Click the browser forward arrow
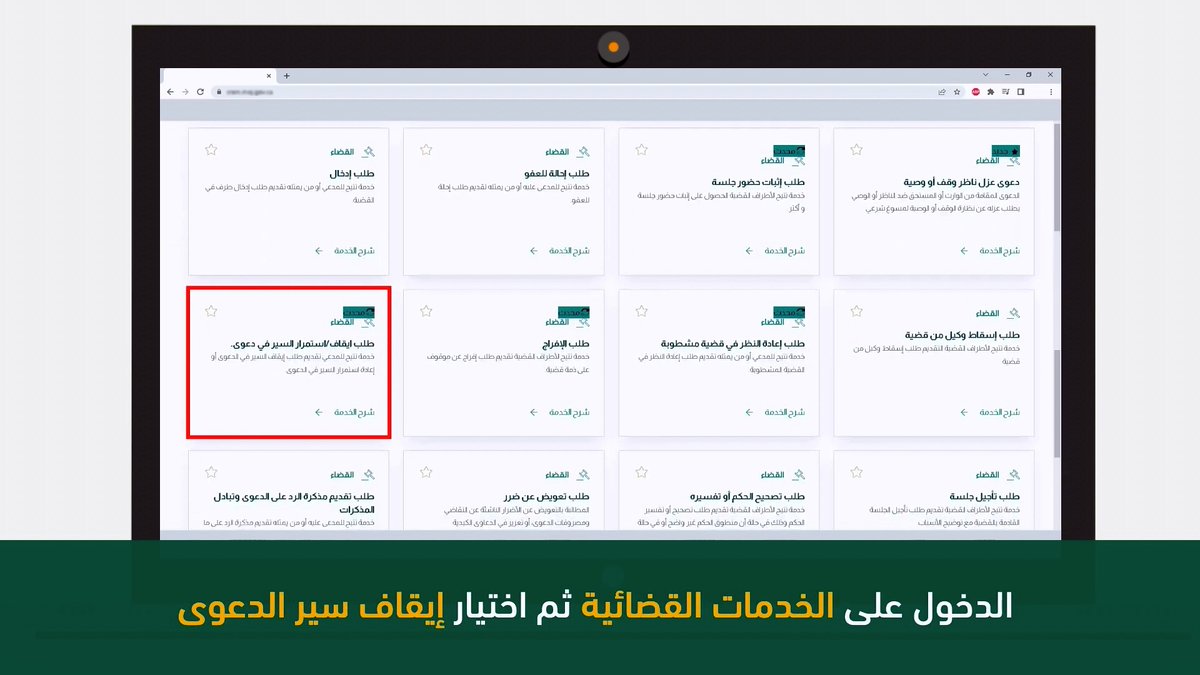This screenshot has width=1200, height=675. 185,91
